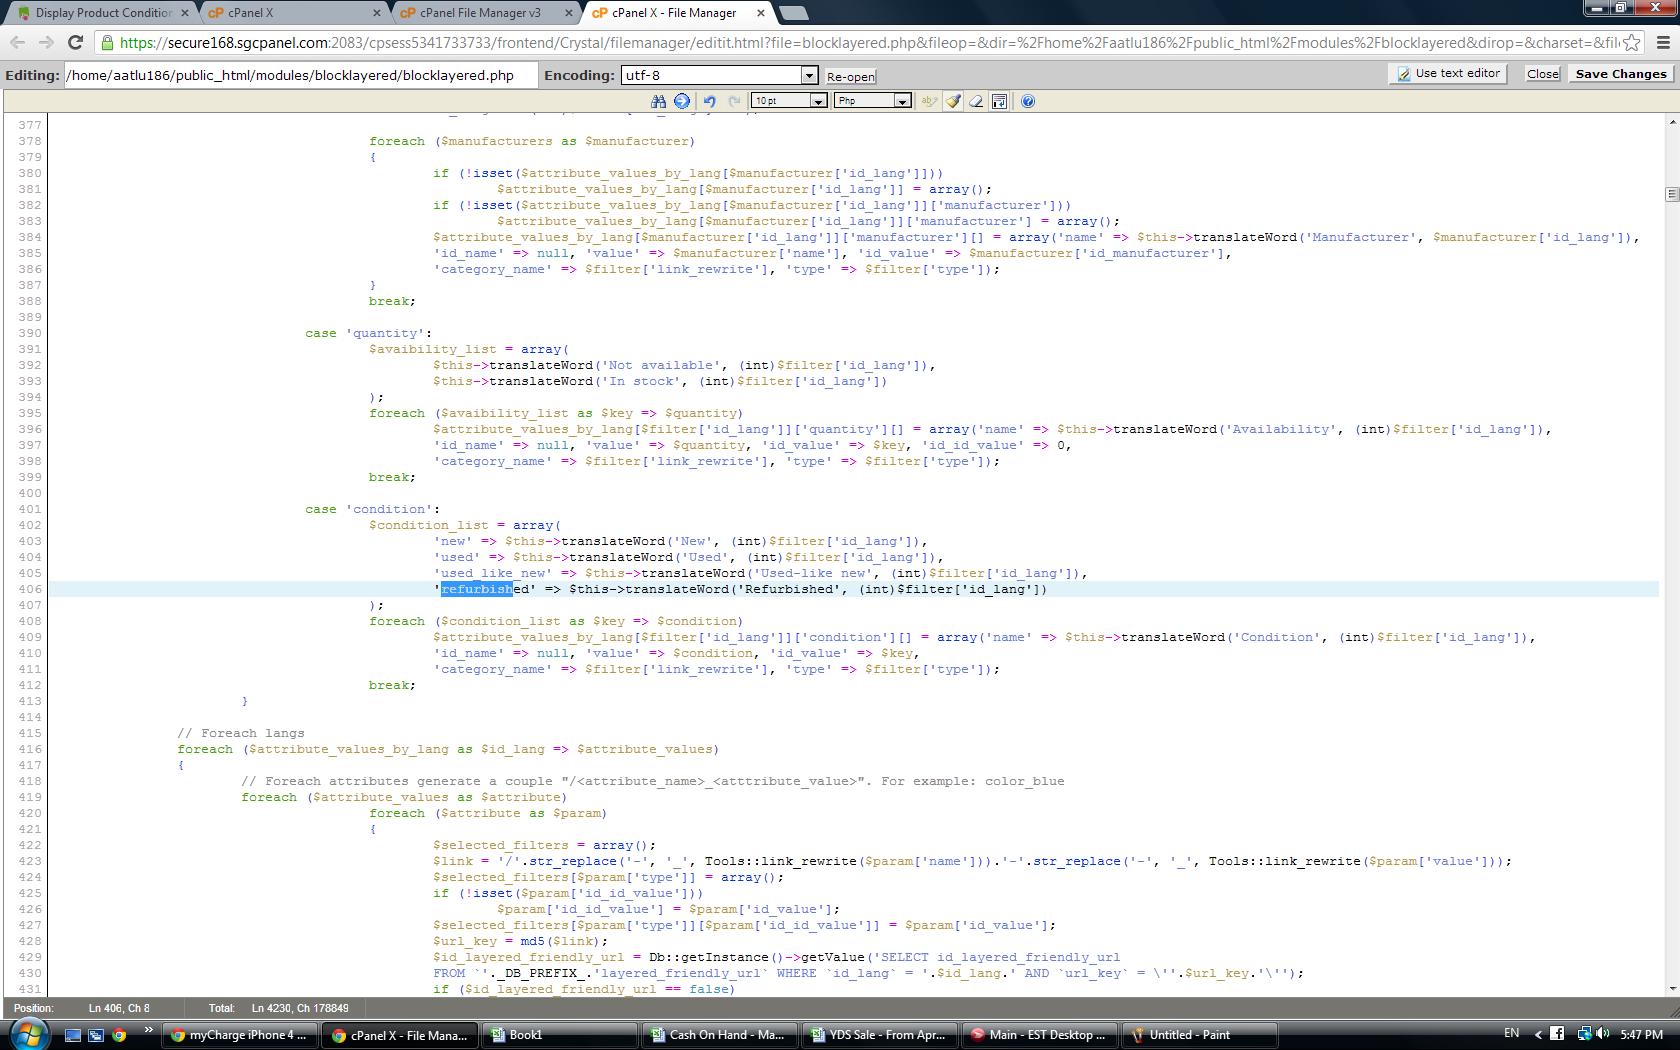Viewport: 1680px width, 1050px height.
Task: Open the editor help icon
Action: pos(1028,101)
